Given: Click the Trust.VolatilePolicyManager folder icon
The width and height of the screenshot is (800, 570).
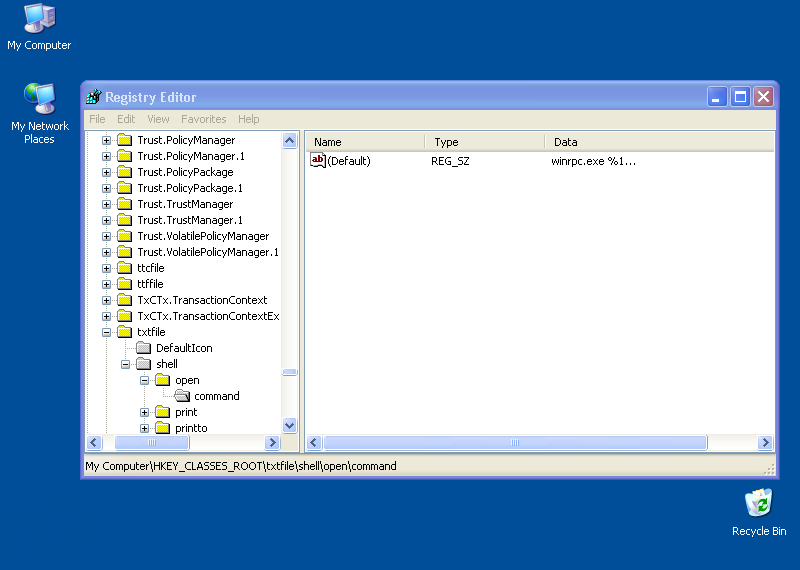Looking at the screenshot, I should point(124,236).
